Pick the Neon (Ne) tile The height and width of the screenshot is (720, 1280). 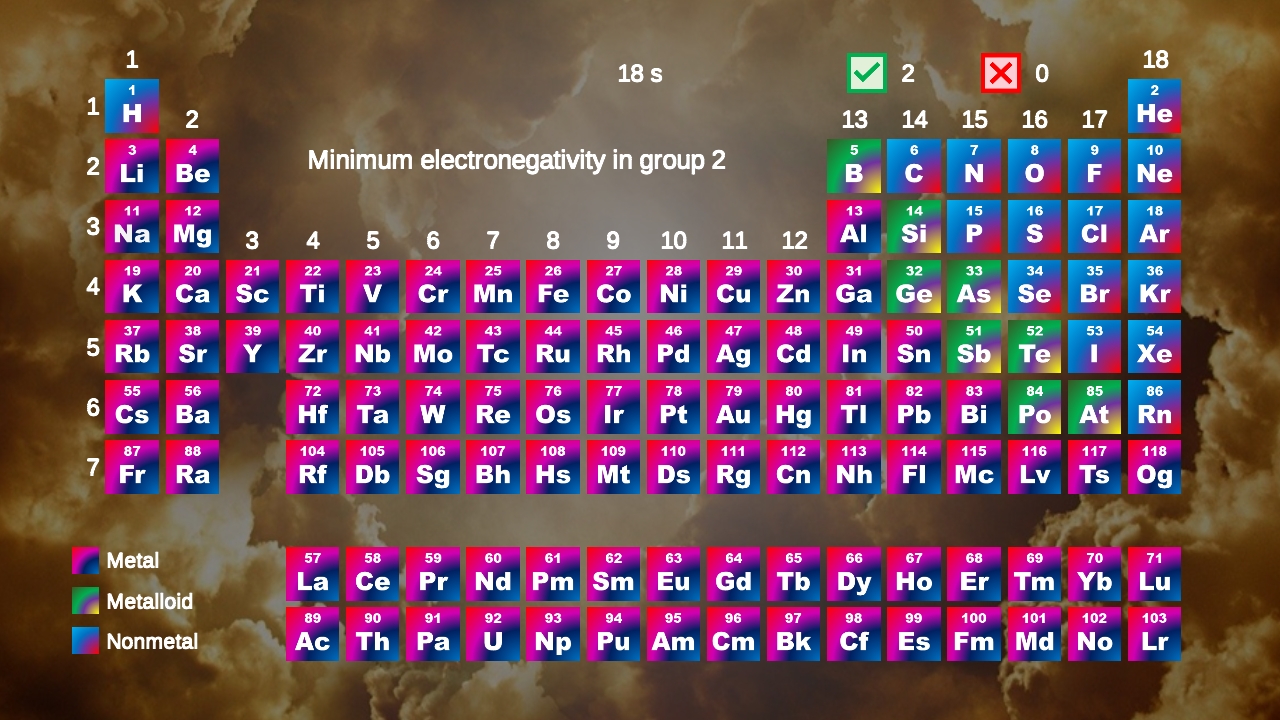[1154, 166]
